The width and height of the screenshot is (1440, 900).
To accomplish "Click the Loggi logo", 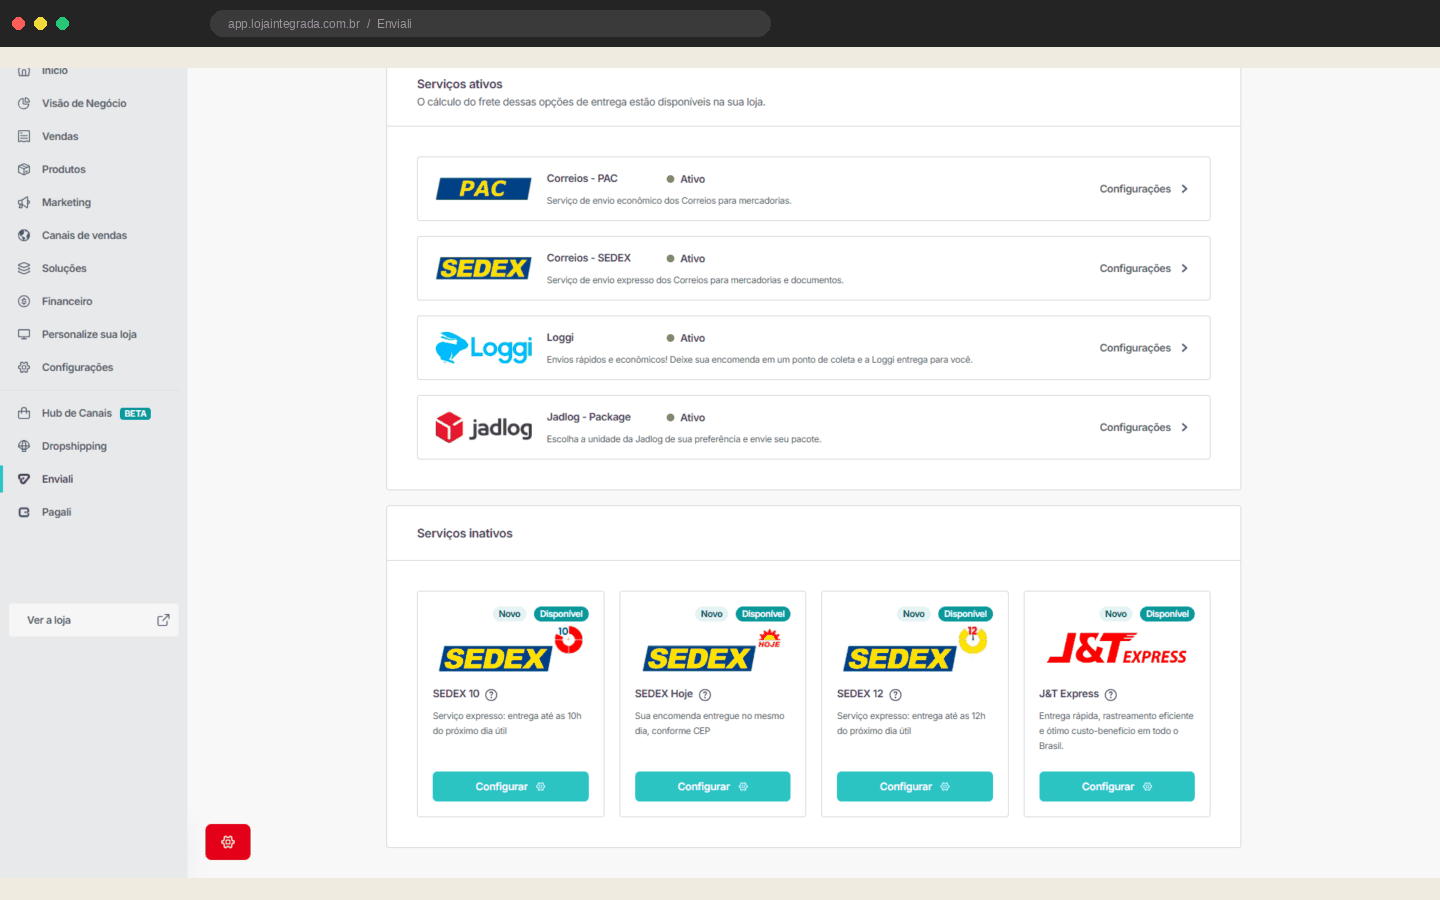I will coord(484,347).
